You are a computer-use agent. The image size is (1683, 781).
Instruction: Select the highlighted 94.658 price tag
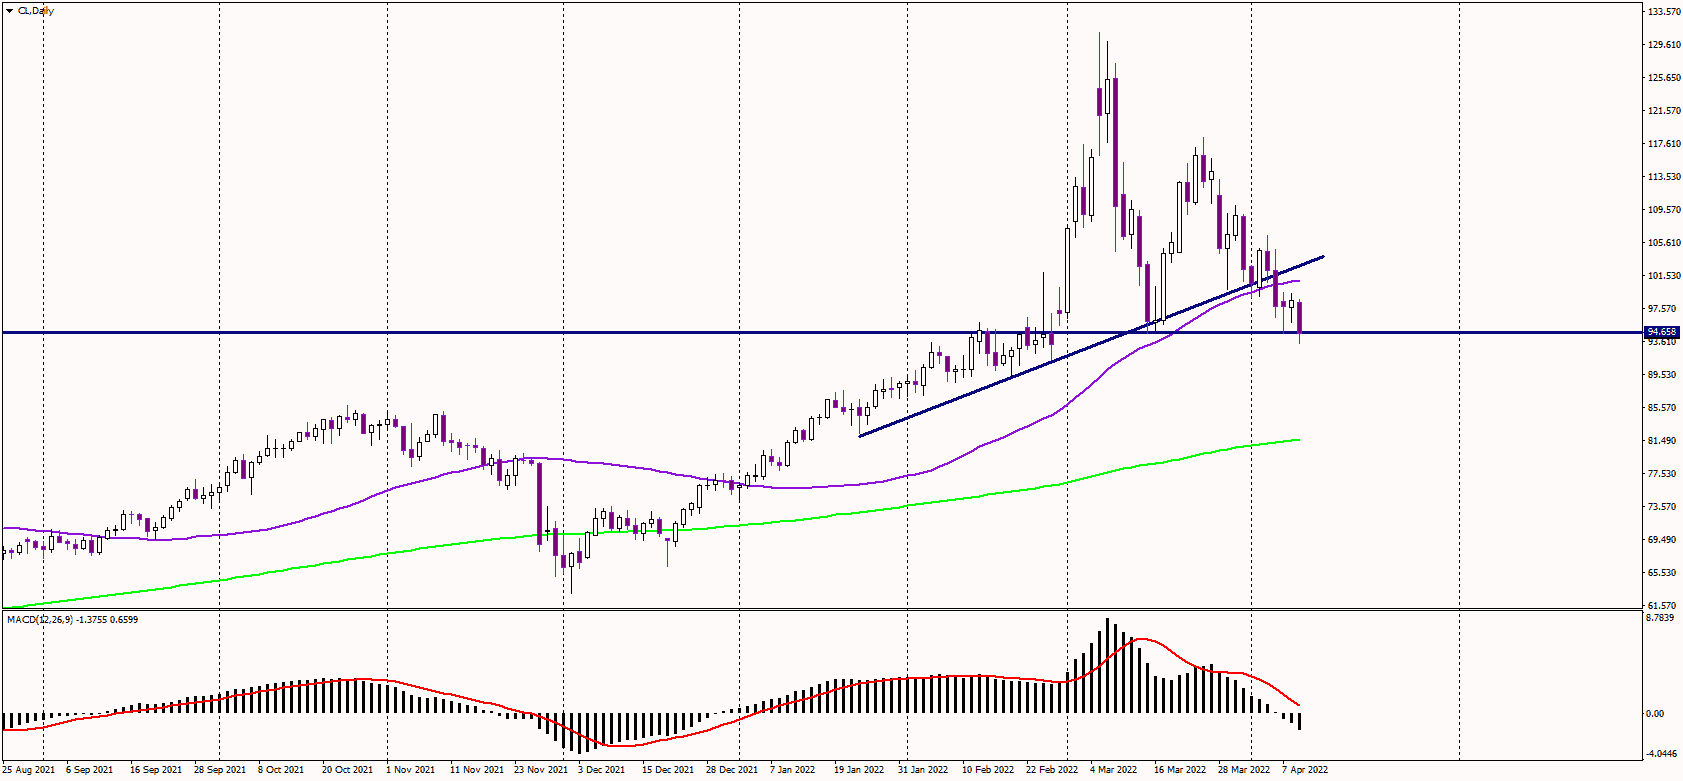(x=1662, y=332)
